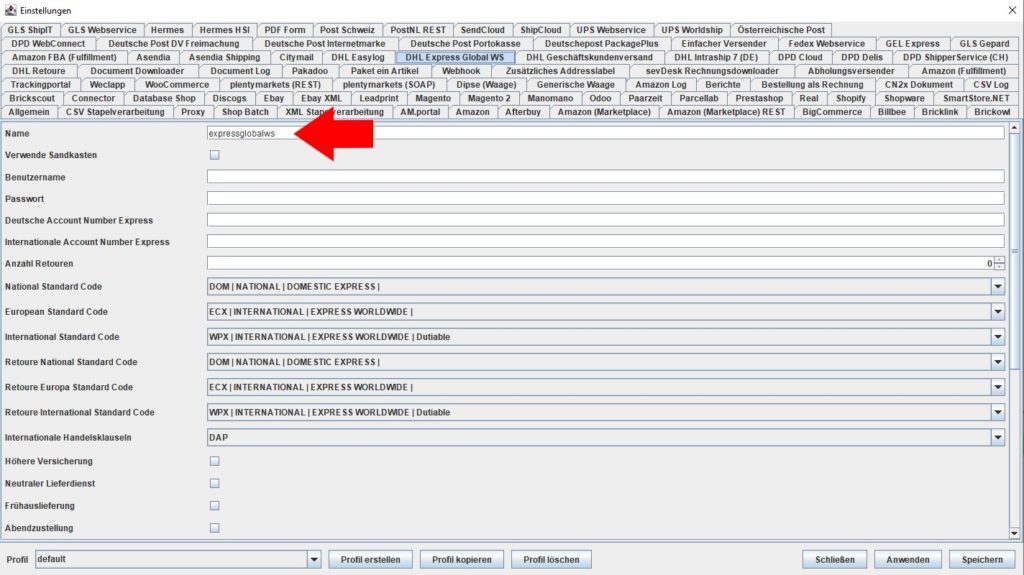Select the GLS Gepard tab
1024x575 pixels.
[984, 44]
